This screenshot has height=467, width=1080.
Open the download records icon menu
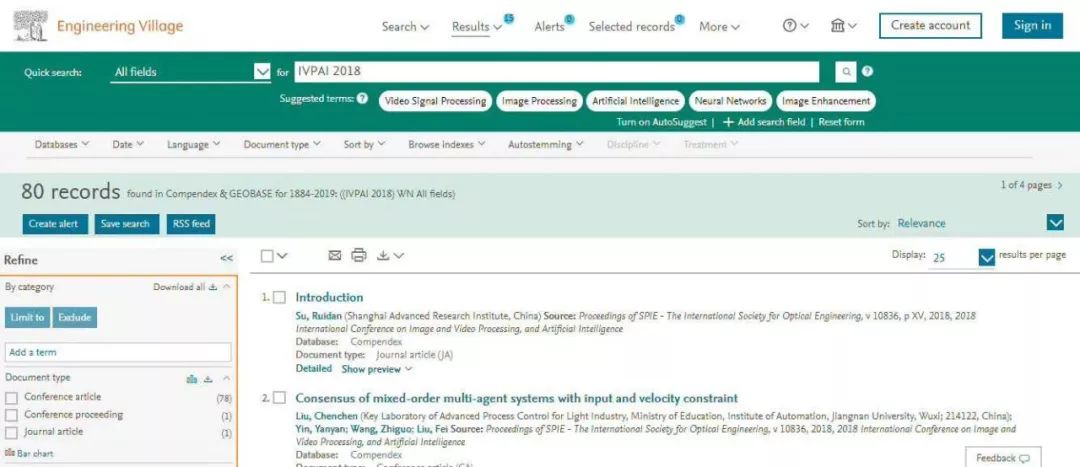pos(390,256)
